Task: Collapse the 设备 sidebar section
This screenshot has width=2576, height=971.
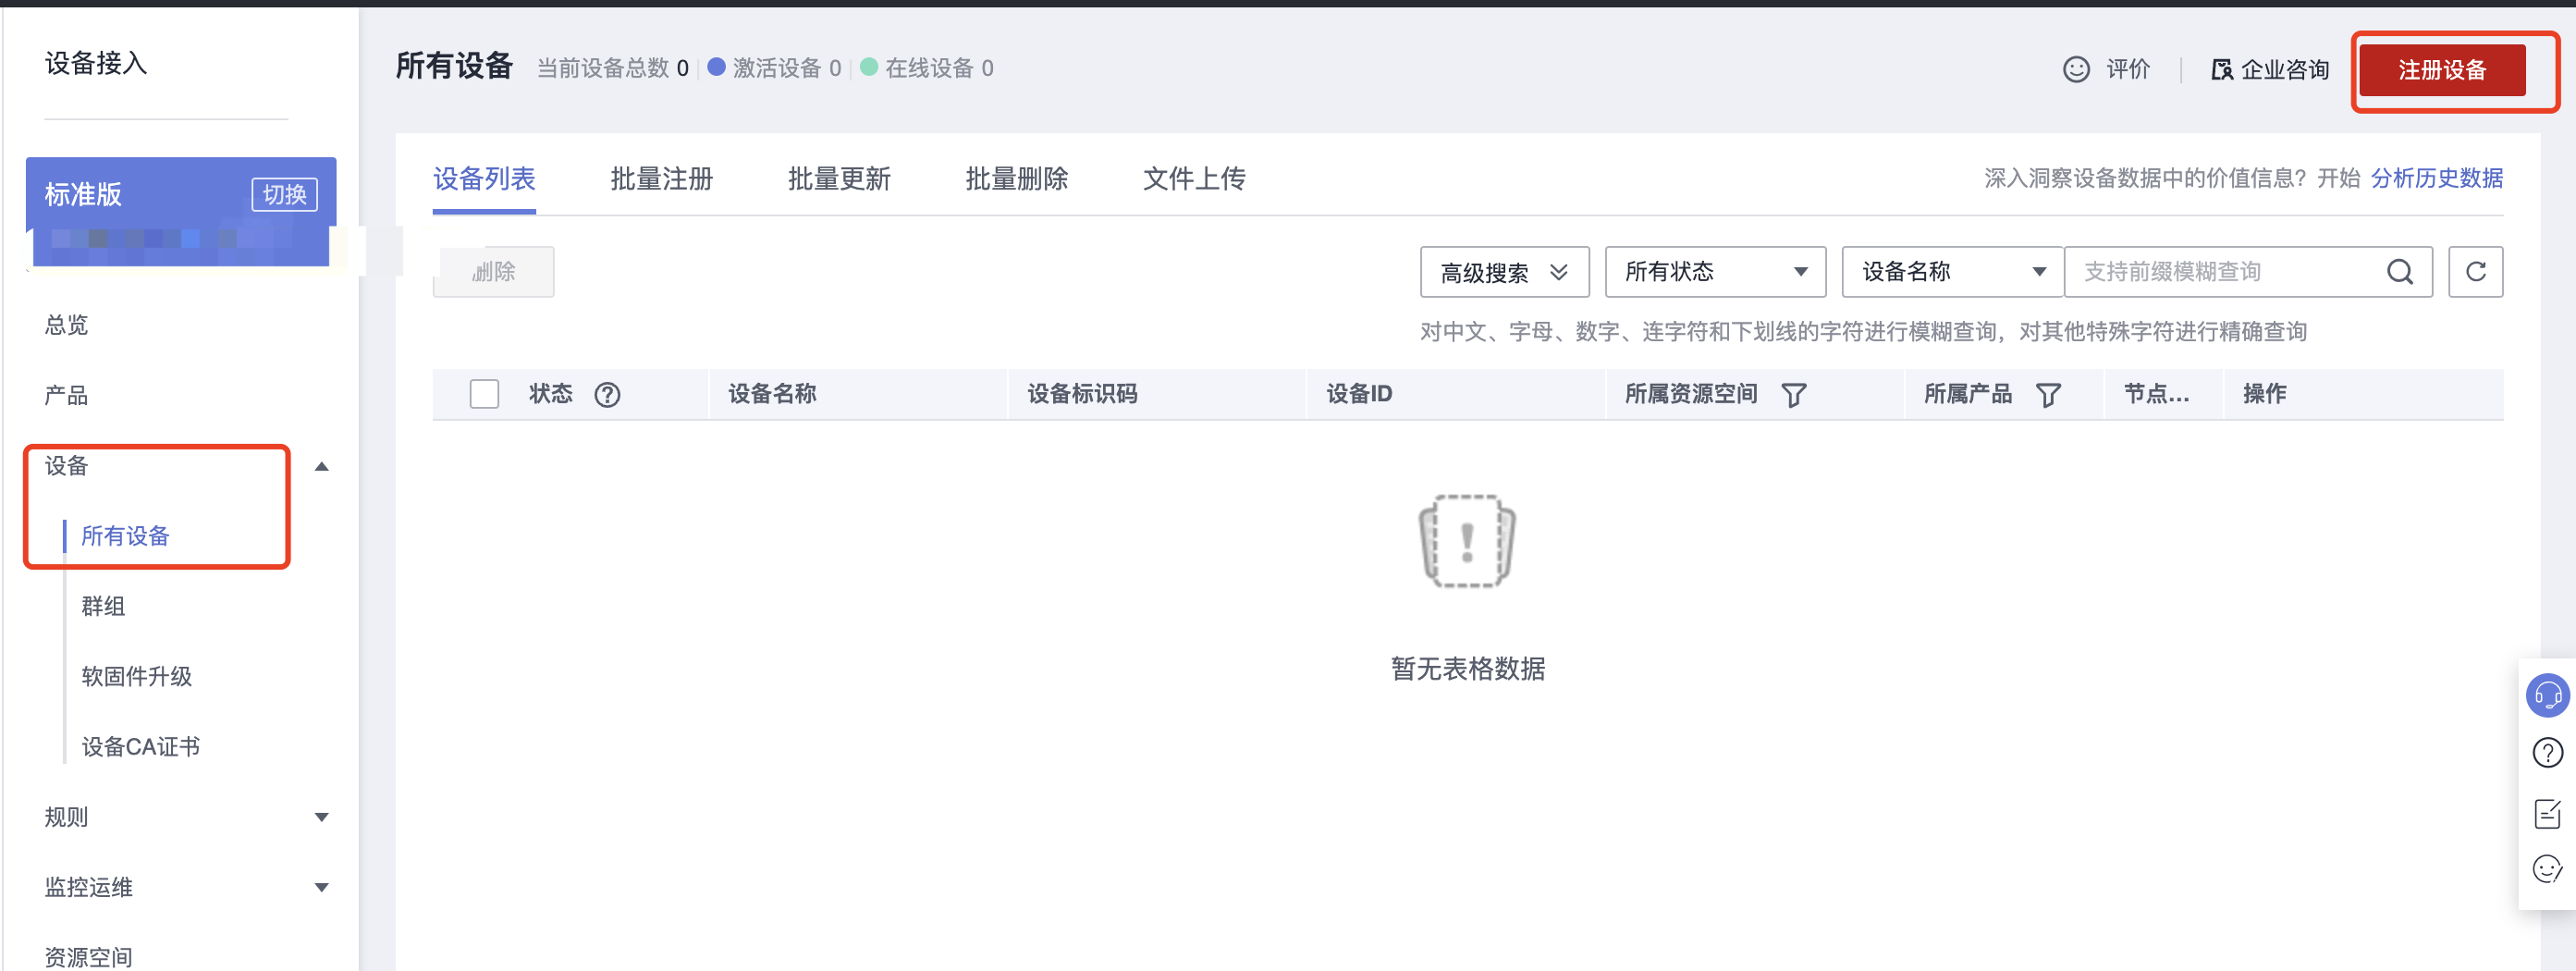Action: click(321, 466)
